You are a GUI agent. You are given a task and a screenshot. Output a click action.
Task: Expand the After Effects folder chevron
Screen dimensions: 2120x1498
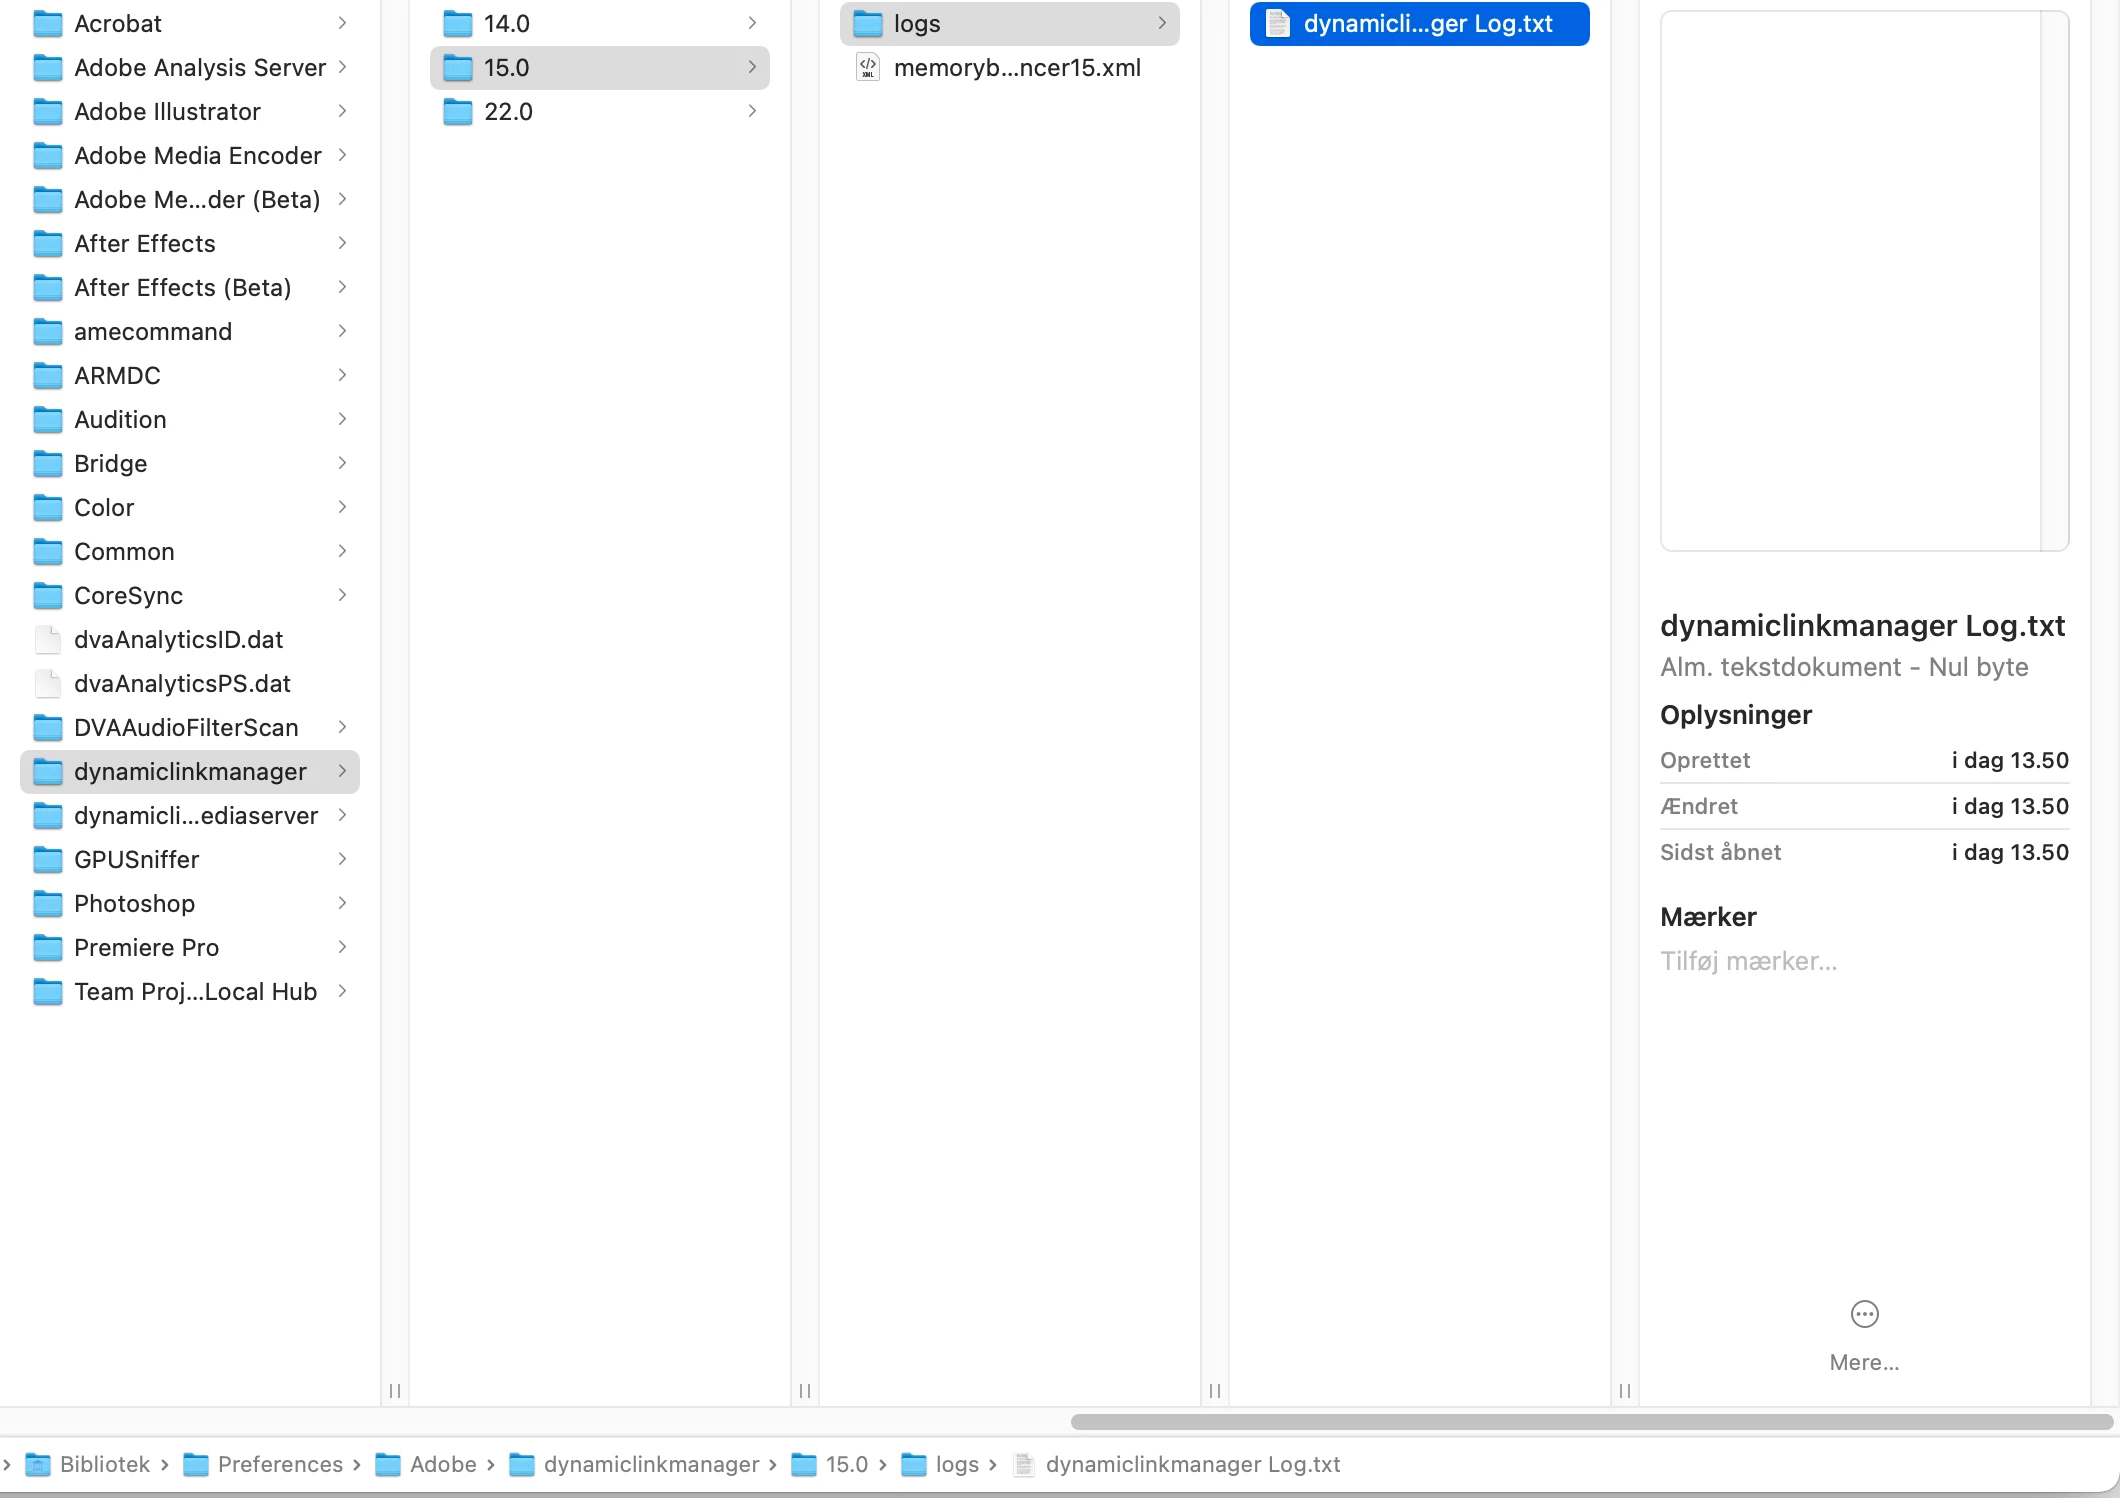[x=342, y=244]
